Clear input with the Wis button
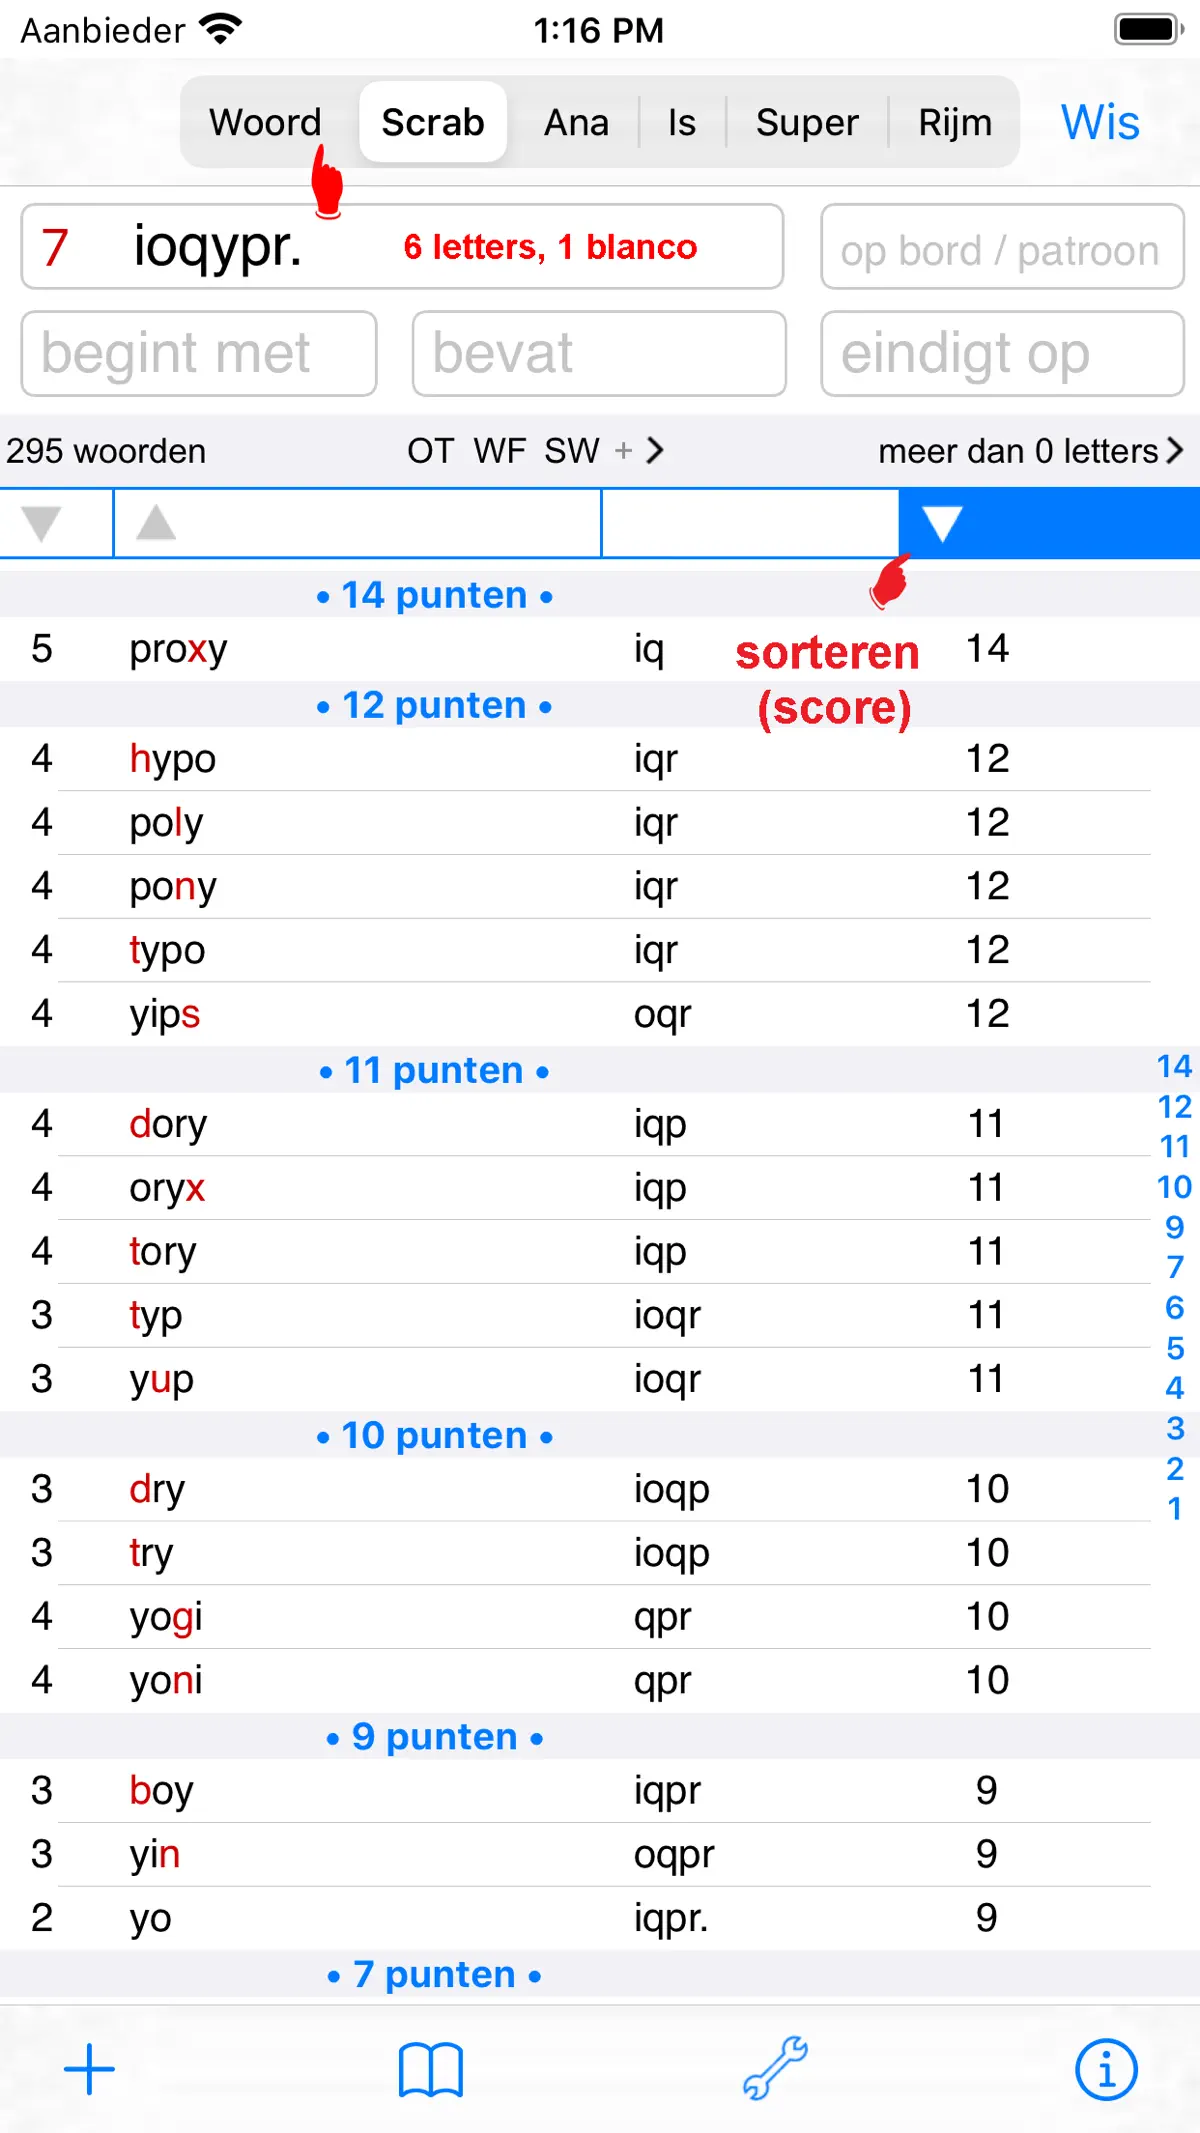This screenshot has height=2133, width=1200. click(1100, 123)
